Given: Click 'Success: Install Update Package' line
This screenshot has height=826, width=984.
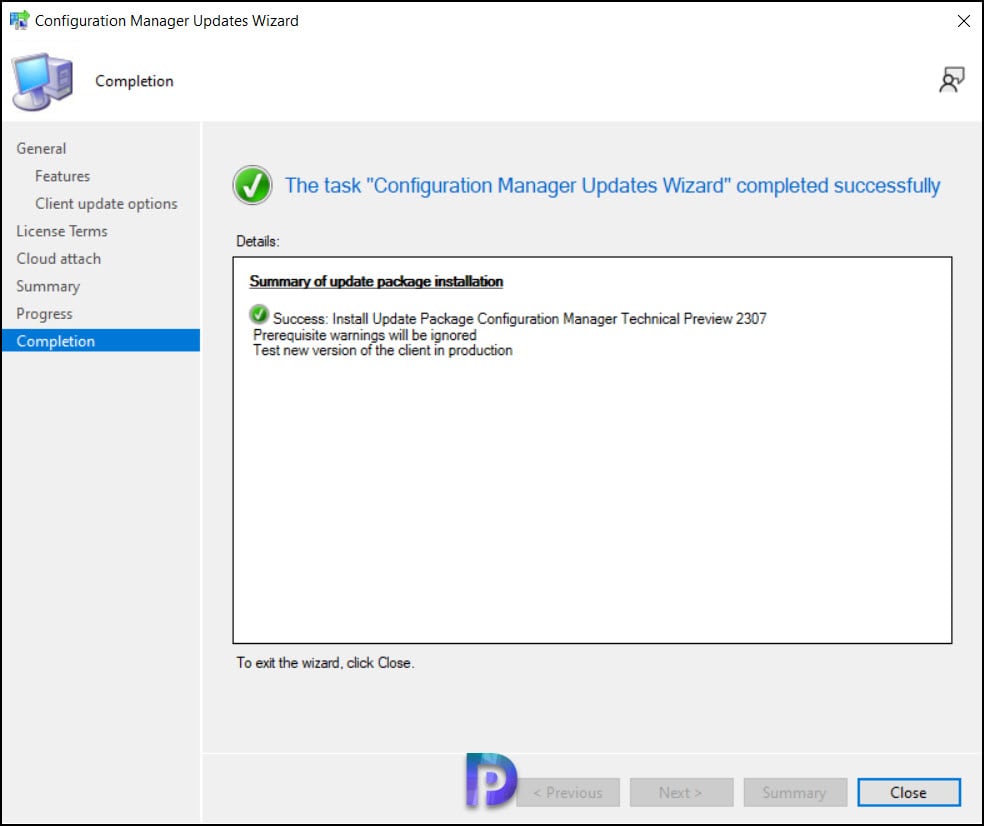Looking at the screenshot, I should point(520,319).
